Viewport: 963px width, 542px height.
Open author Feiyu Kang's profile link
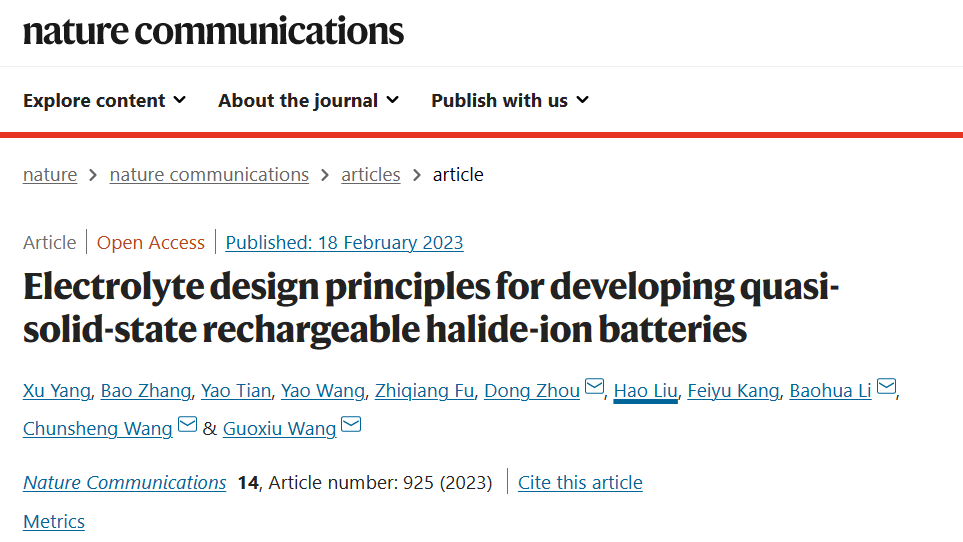click(733, 391)
